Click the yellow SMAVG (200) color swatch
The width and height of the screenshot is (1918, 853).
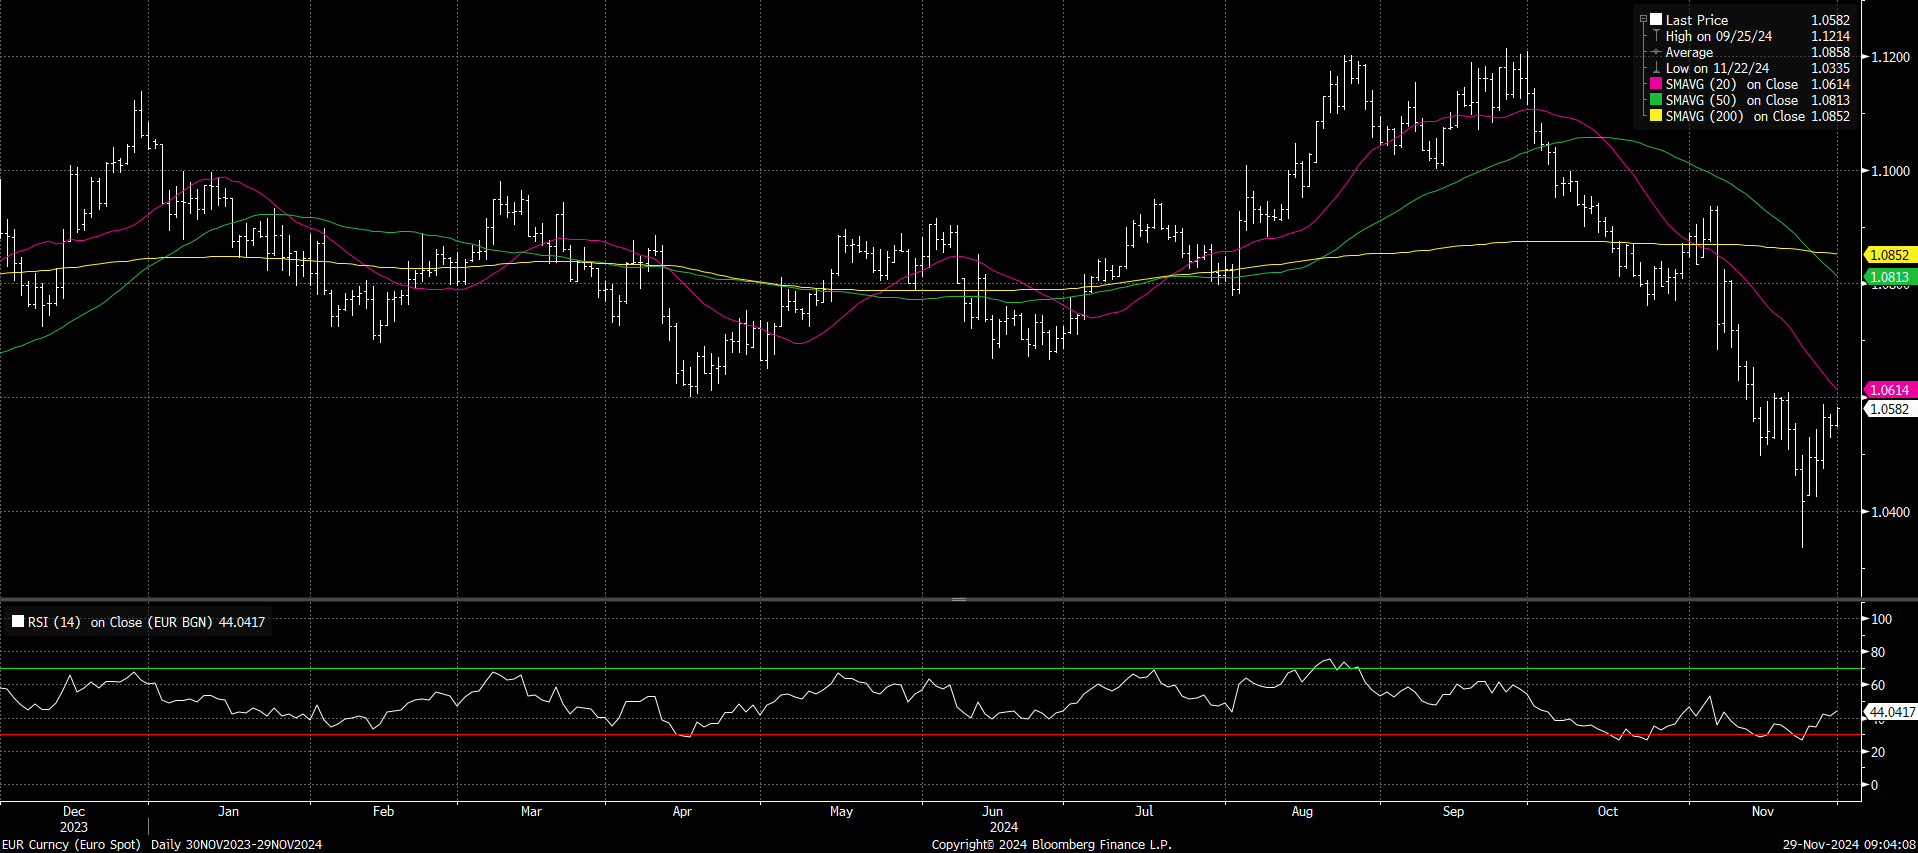(x=1656, y=116)
